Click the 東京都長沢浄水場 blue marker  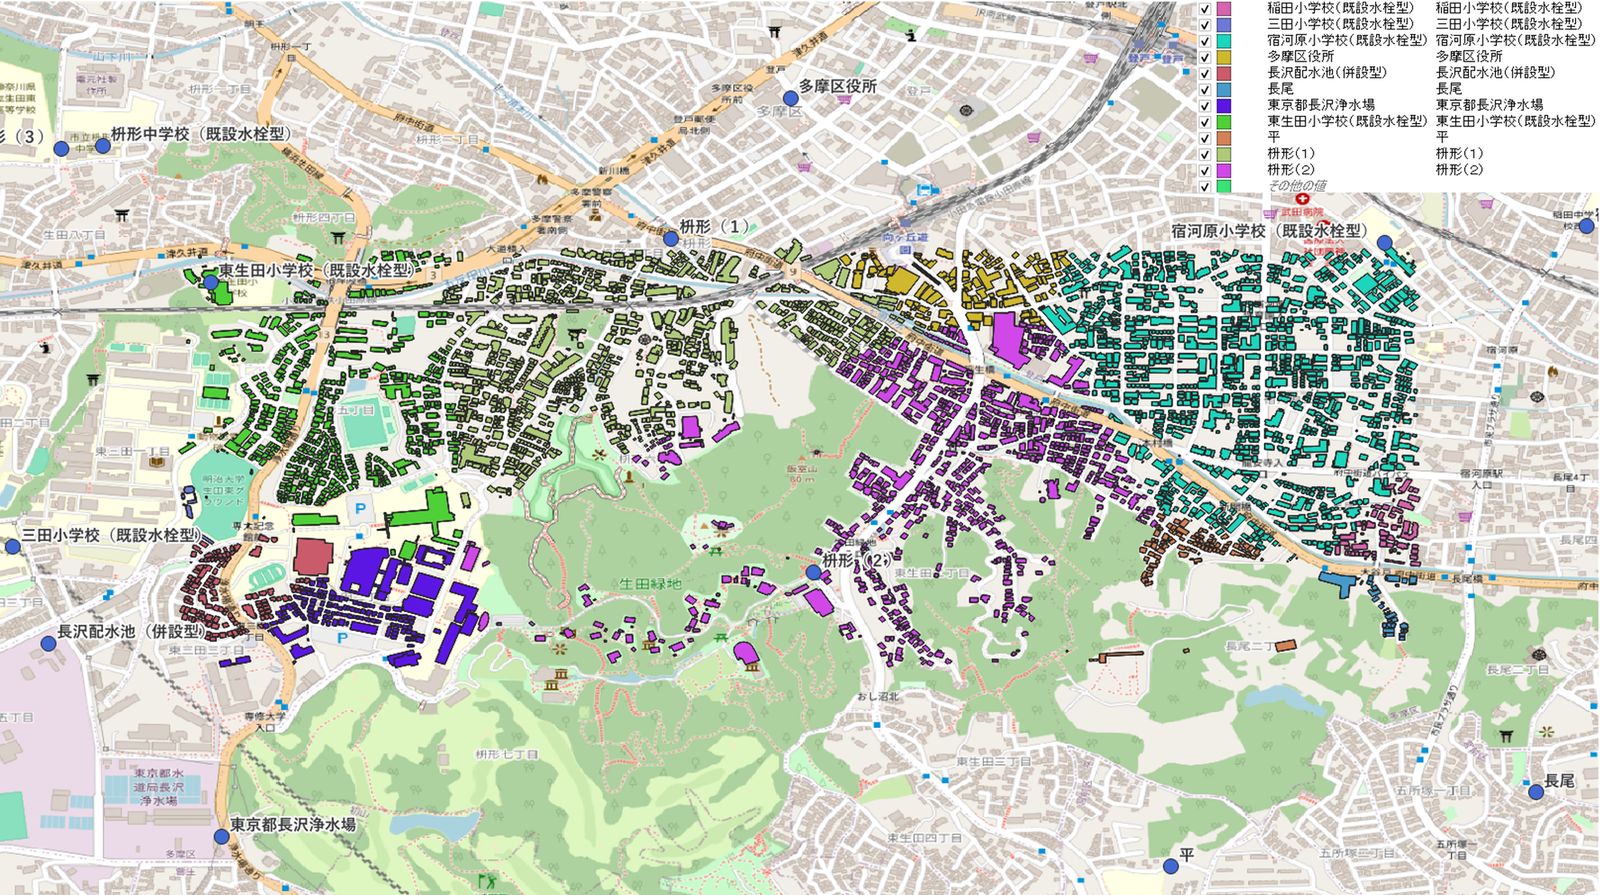pos(221,836)
